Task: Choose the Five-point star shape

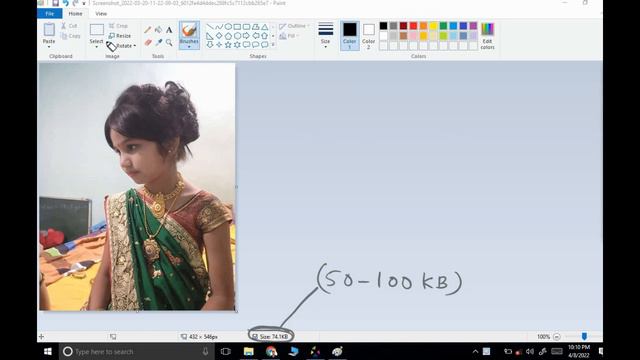Action: (228, 44)
